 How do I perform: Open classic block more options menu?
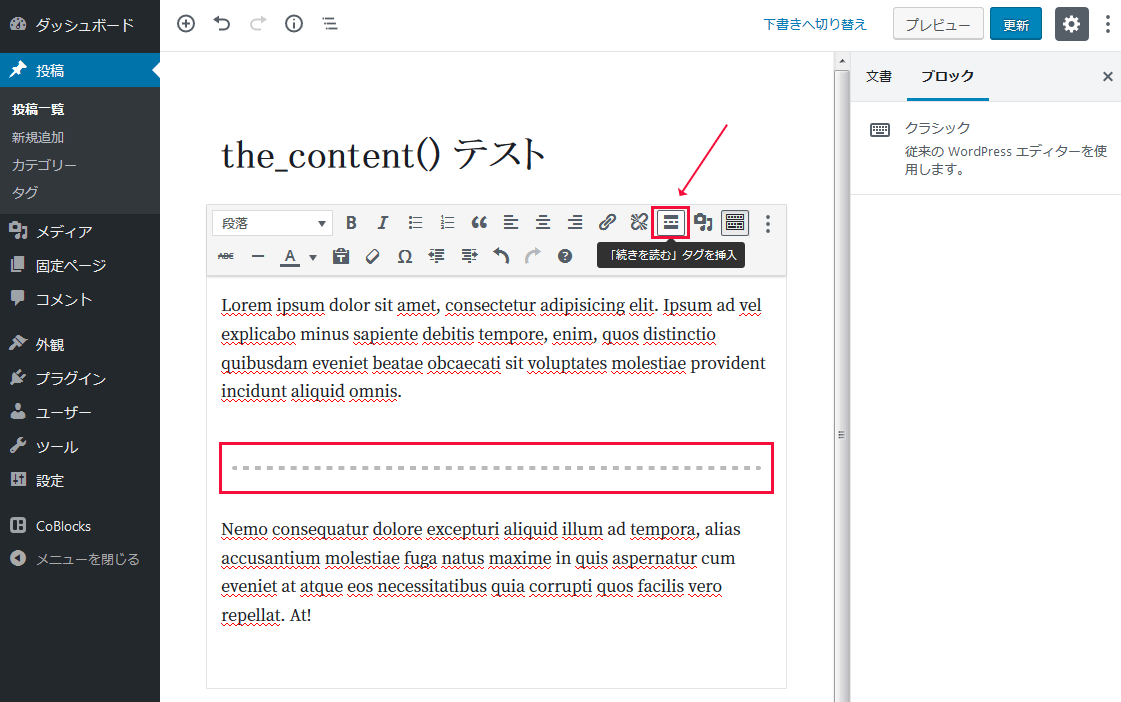[x=768, y=224]
